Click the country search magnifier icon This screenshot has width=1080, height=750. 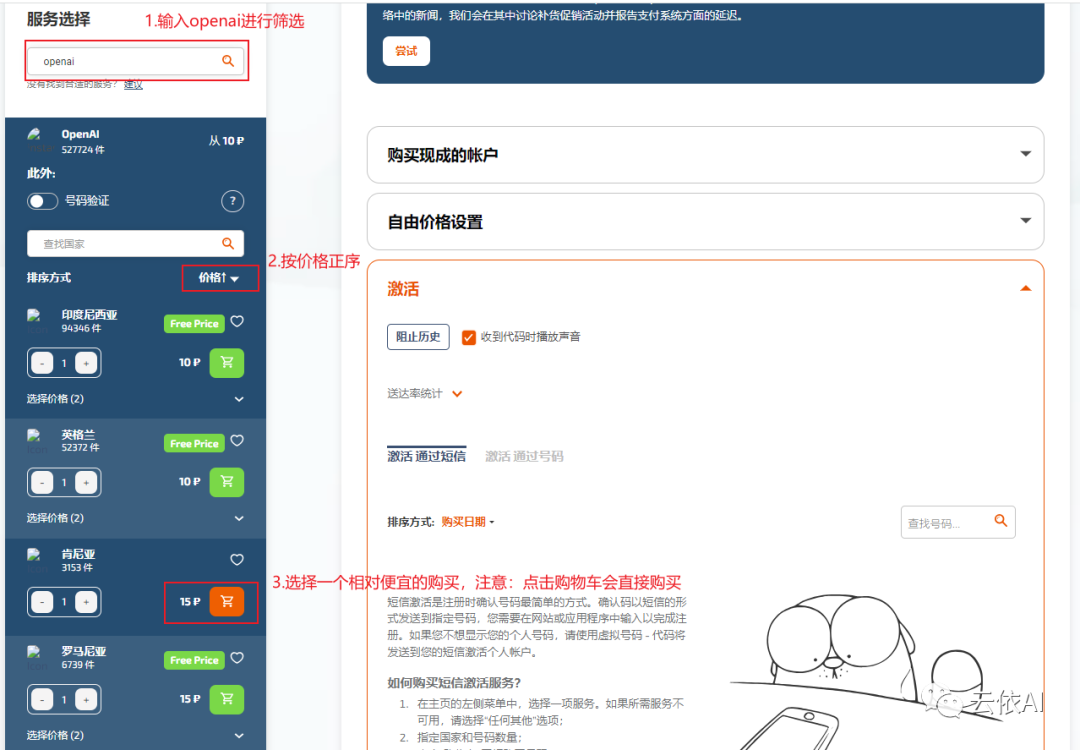tap(228, 243)
